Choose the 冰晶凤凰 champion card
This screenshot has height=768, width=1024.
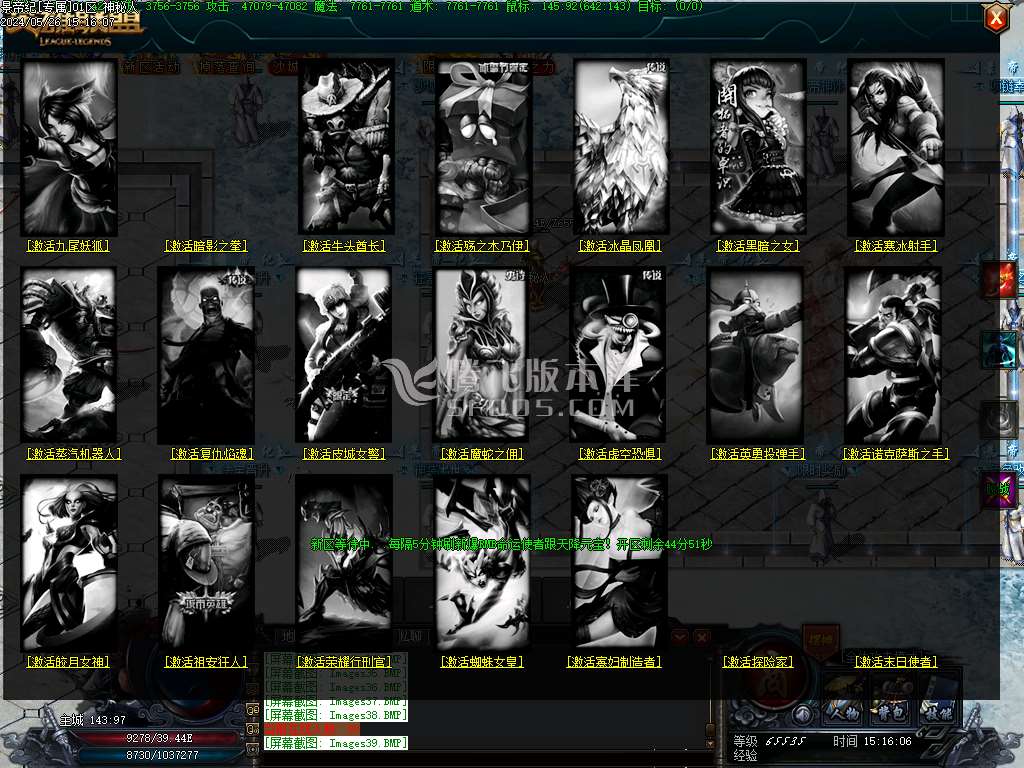[x=620, y=147]
